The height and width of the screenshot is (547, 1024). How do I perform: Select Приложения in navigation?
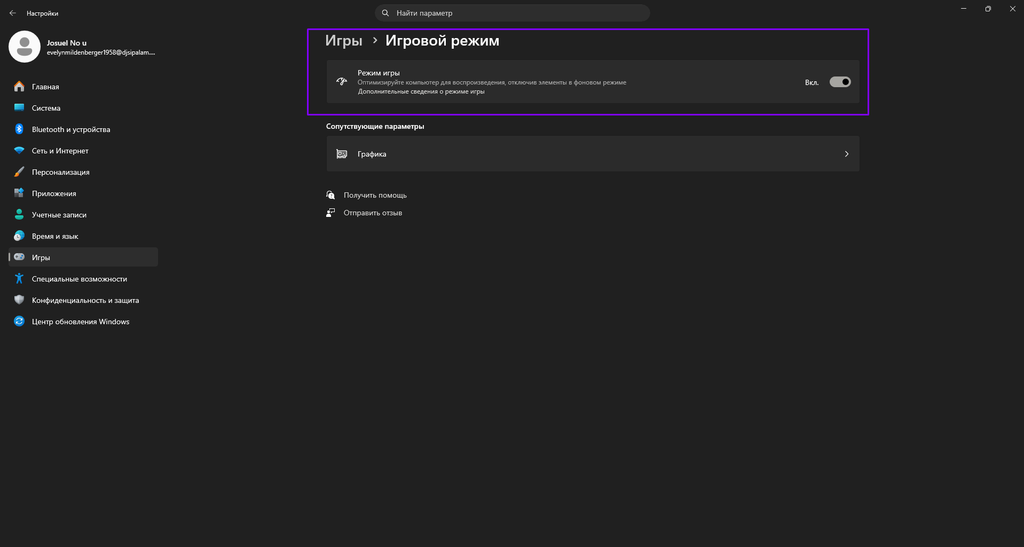coord(83,193)
